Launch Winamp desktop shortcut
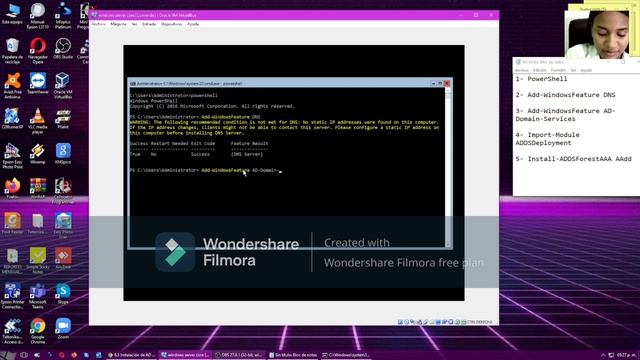This screenshot has width=640, height=360. click(x=38, y=154)
